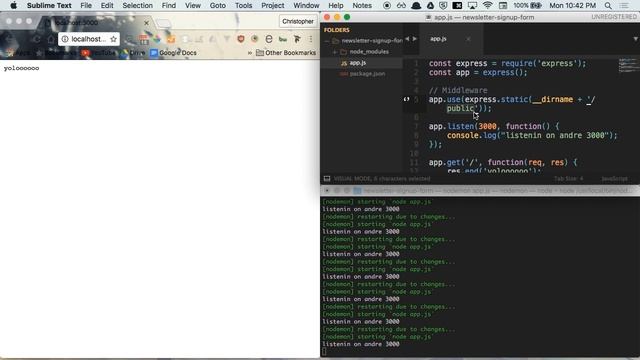Open the Tools menu
The image size is (640, 360).
click(243, 6)
